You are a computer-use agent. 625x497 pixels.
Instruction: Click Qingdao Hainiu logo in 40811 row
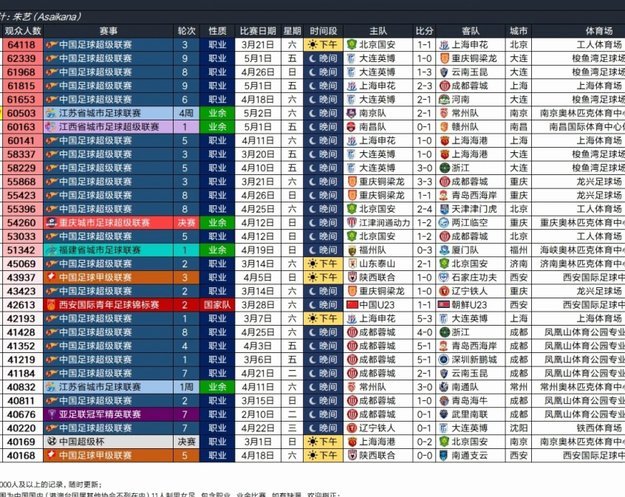click(x=444, y=401)
